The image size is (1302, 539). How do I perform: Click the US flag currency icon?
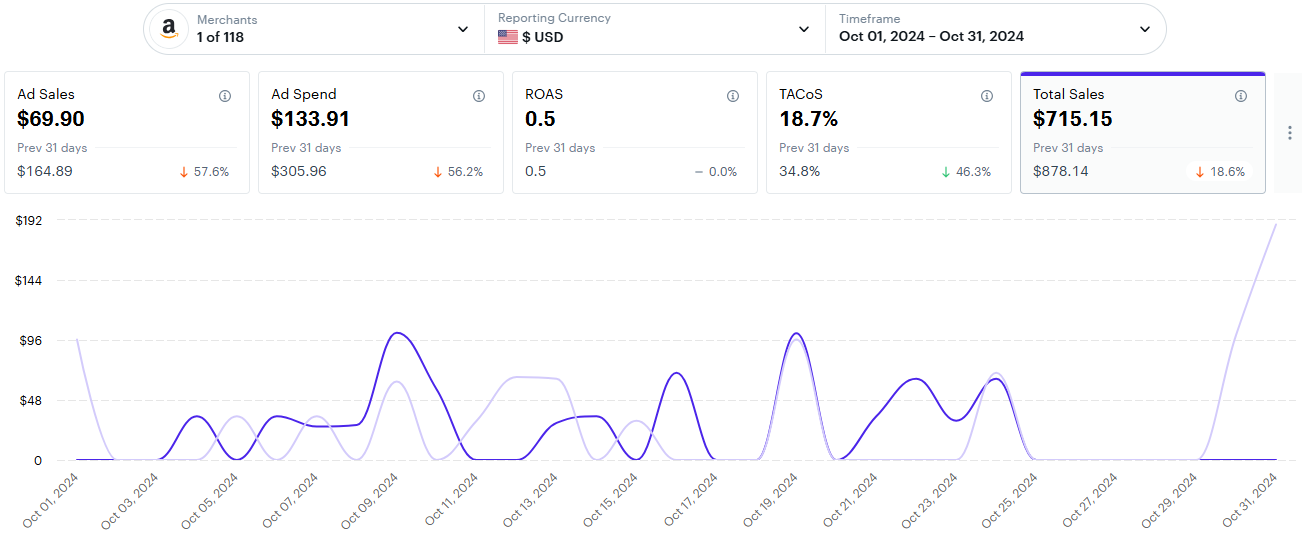(x=508, y=37)
